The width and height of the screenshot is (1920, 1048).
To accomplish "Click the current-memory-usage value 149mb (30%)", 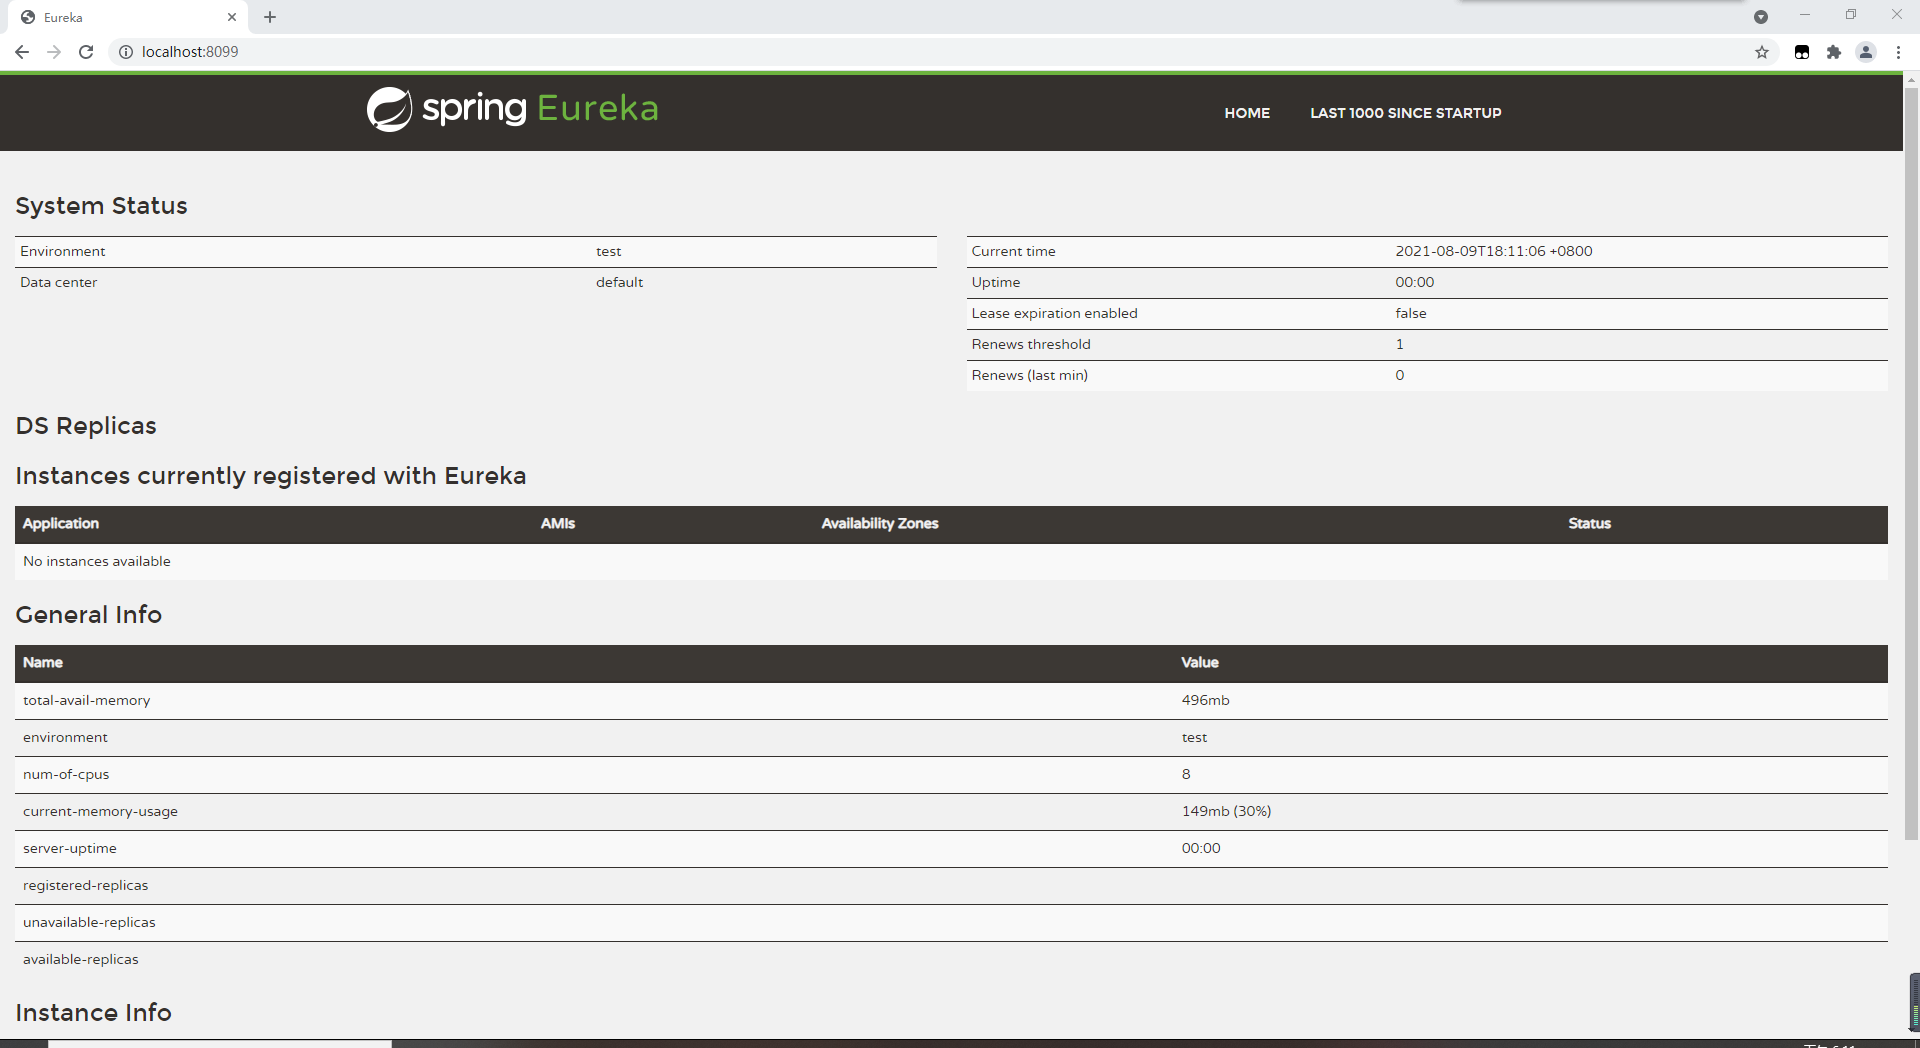I will click(x=1226, y=811).
